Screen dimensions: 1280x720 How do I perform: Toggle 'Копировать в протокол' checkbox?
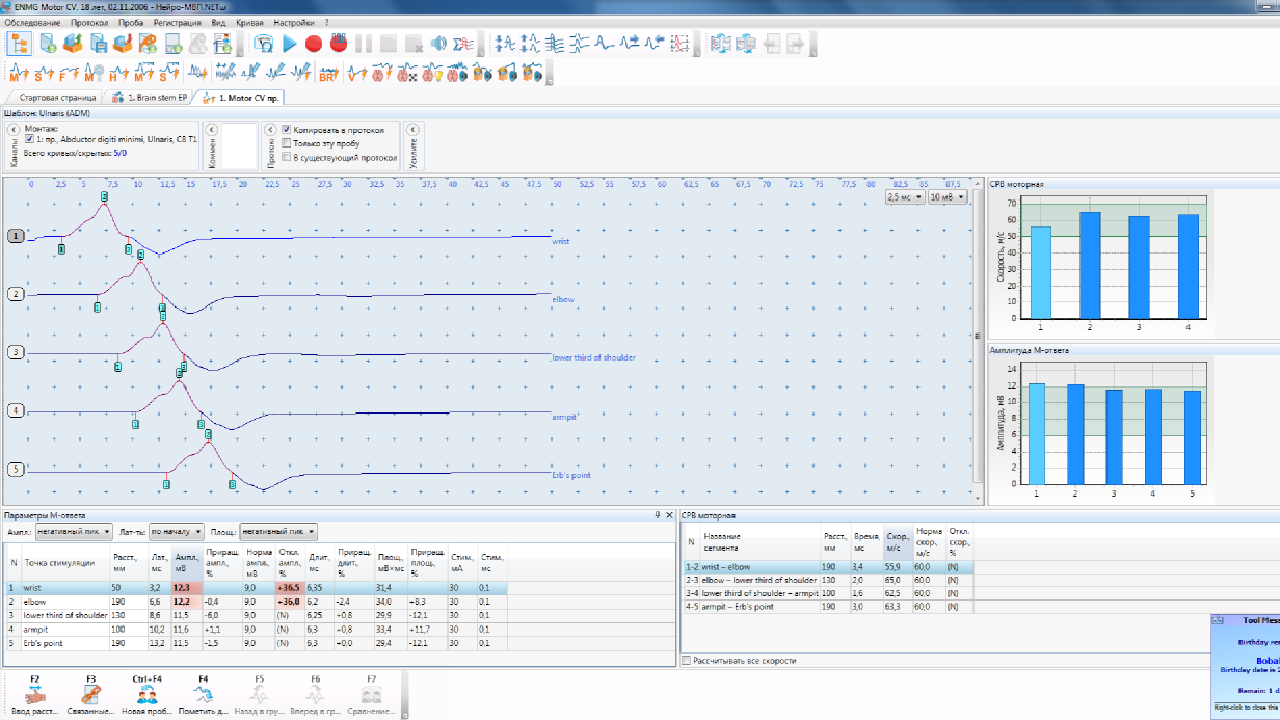point(287,130)
